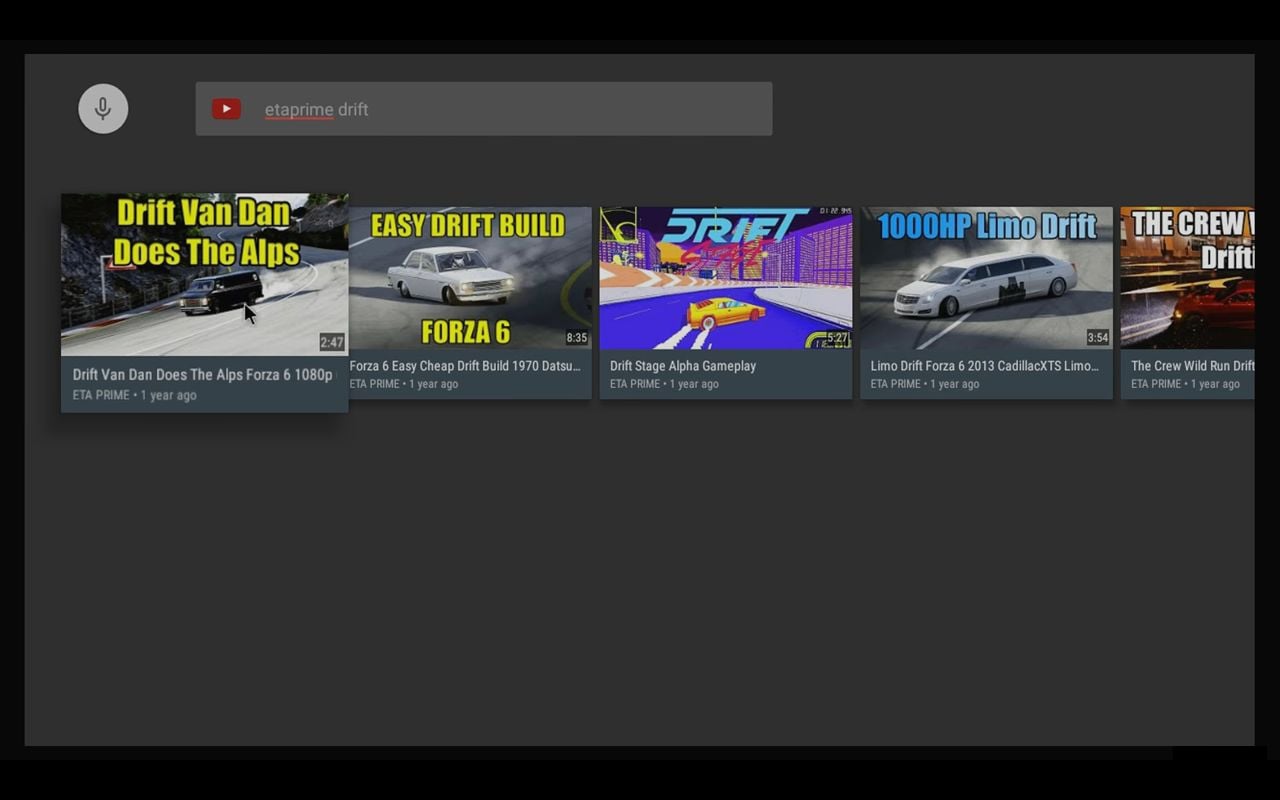Select title "Drift Van Dan Does The Alps Forza 6 1080p"
1280x800 pixels.
pos(203,375)
